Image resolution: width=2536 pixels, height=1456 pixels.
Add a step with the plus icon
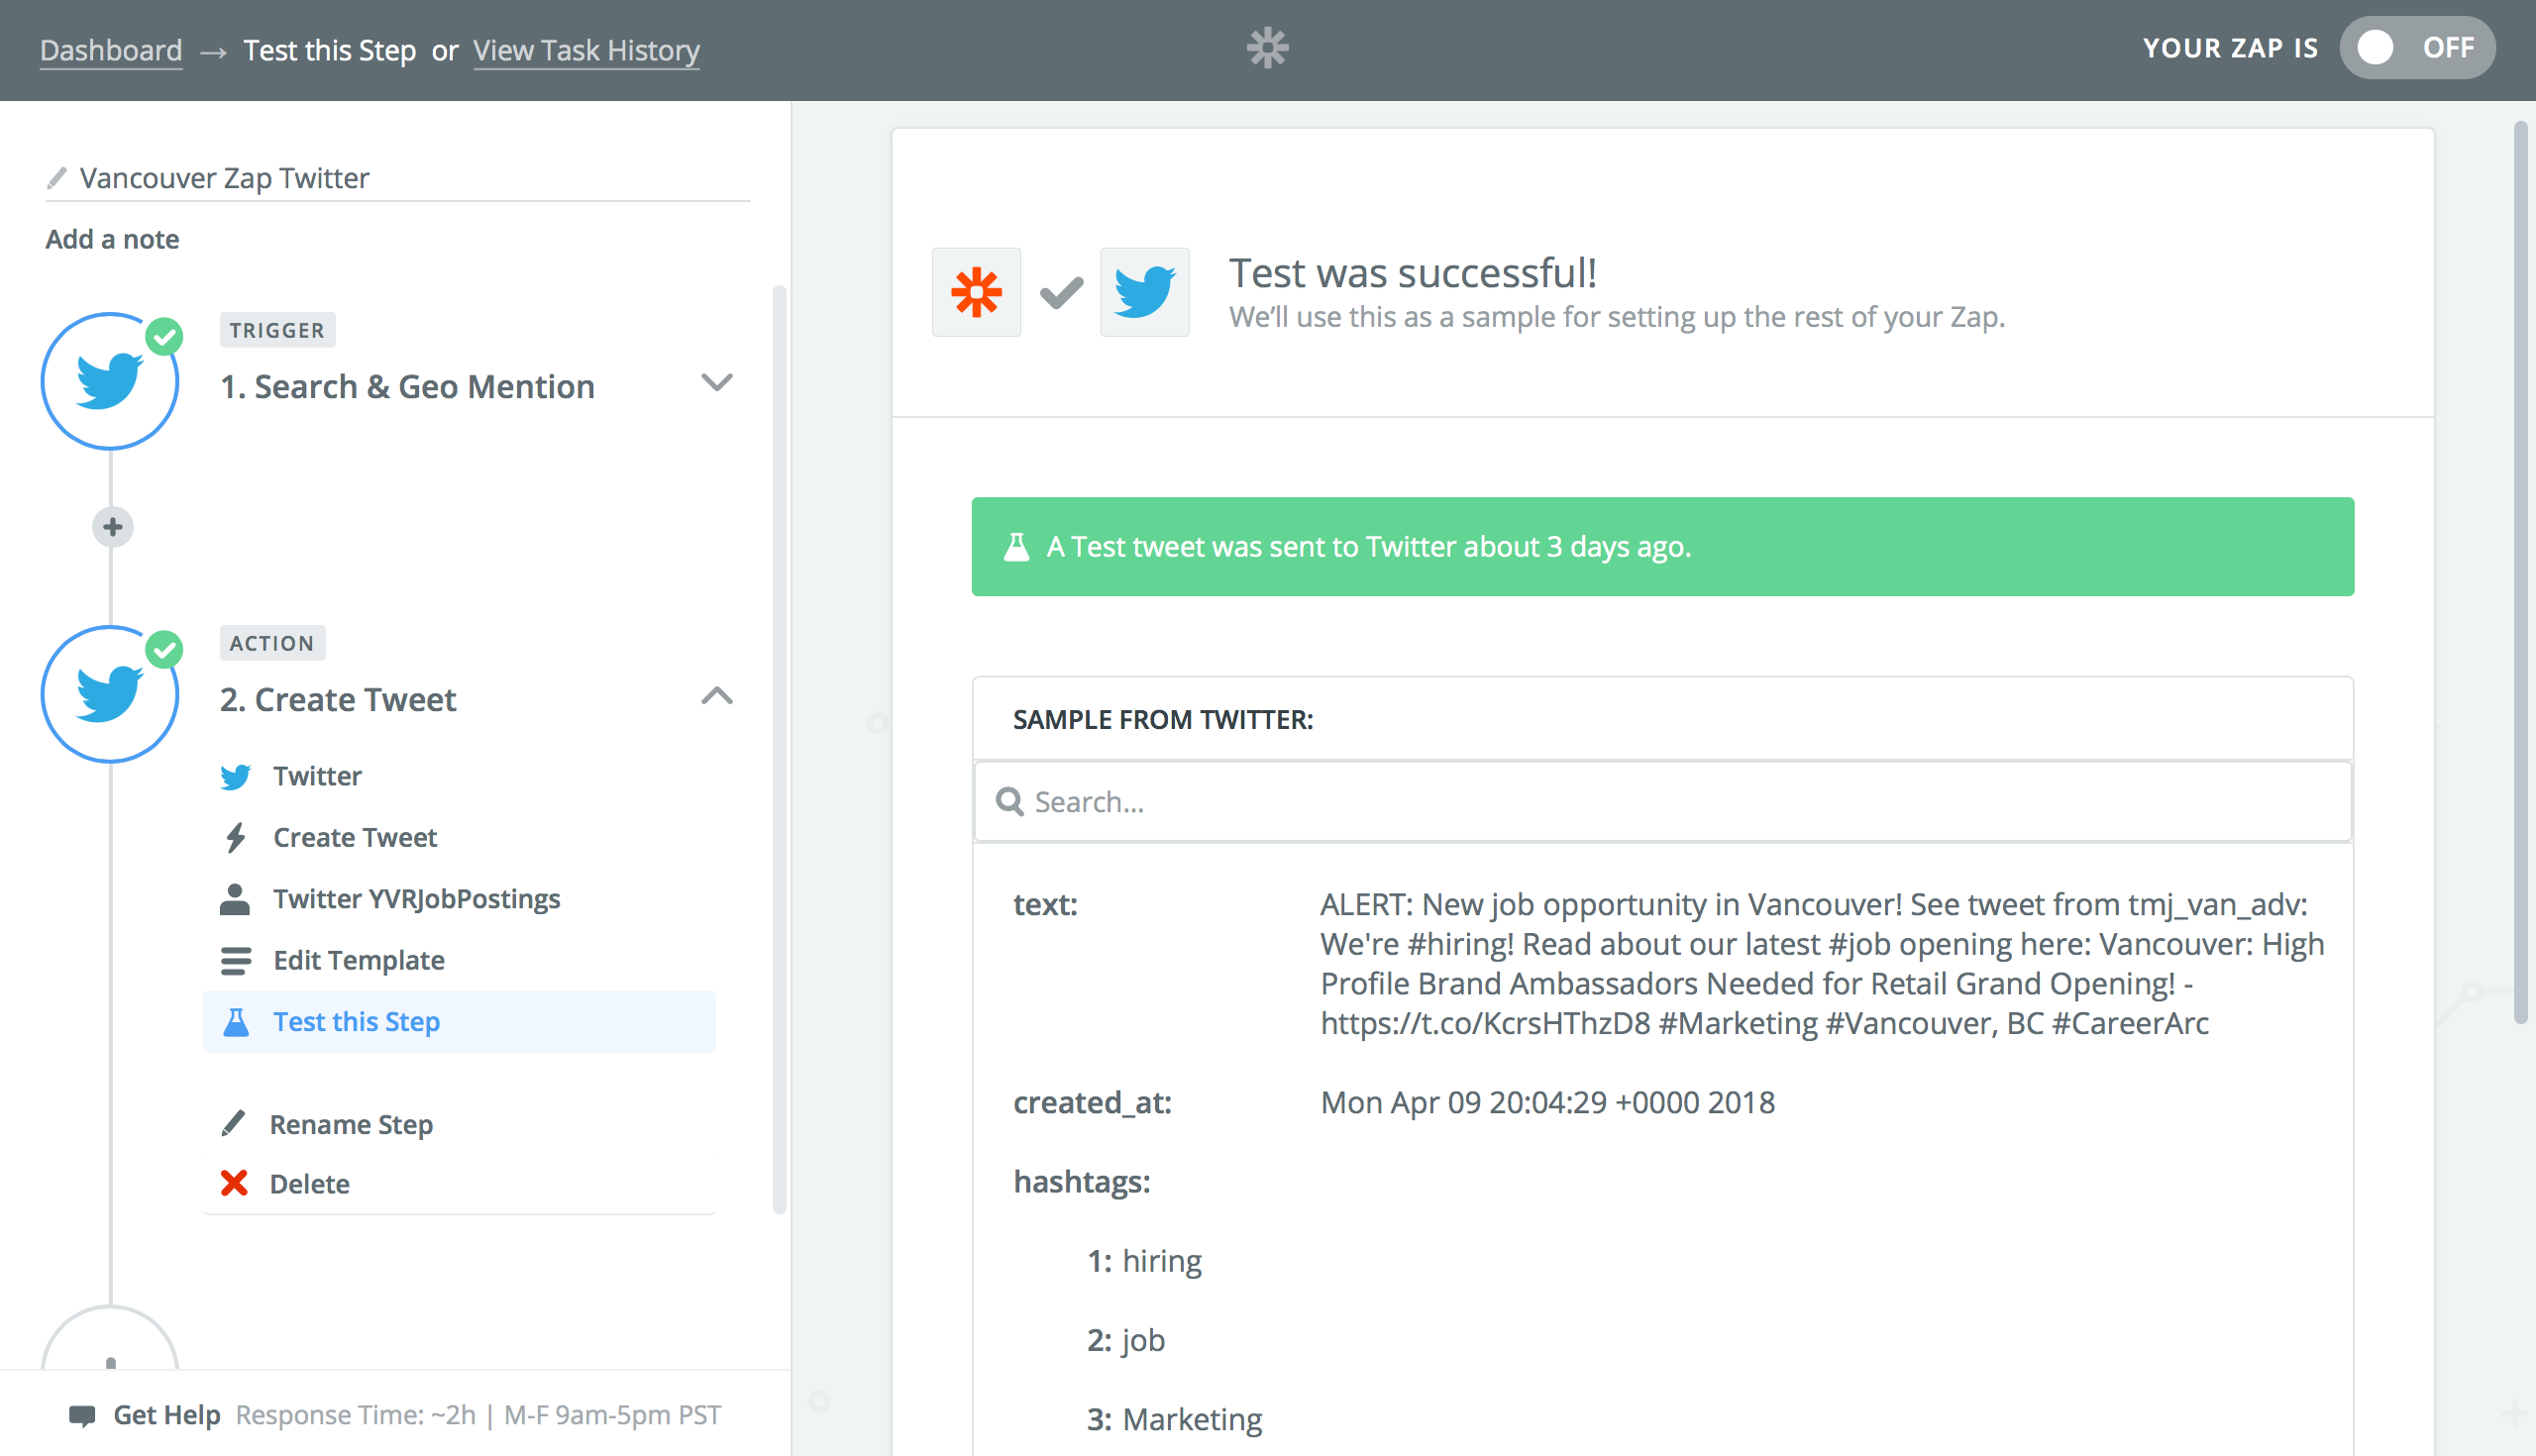click(x=112, y=527)
